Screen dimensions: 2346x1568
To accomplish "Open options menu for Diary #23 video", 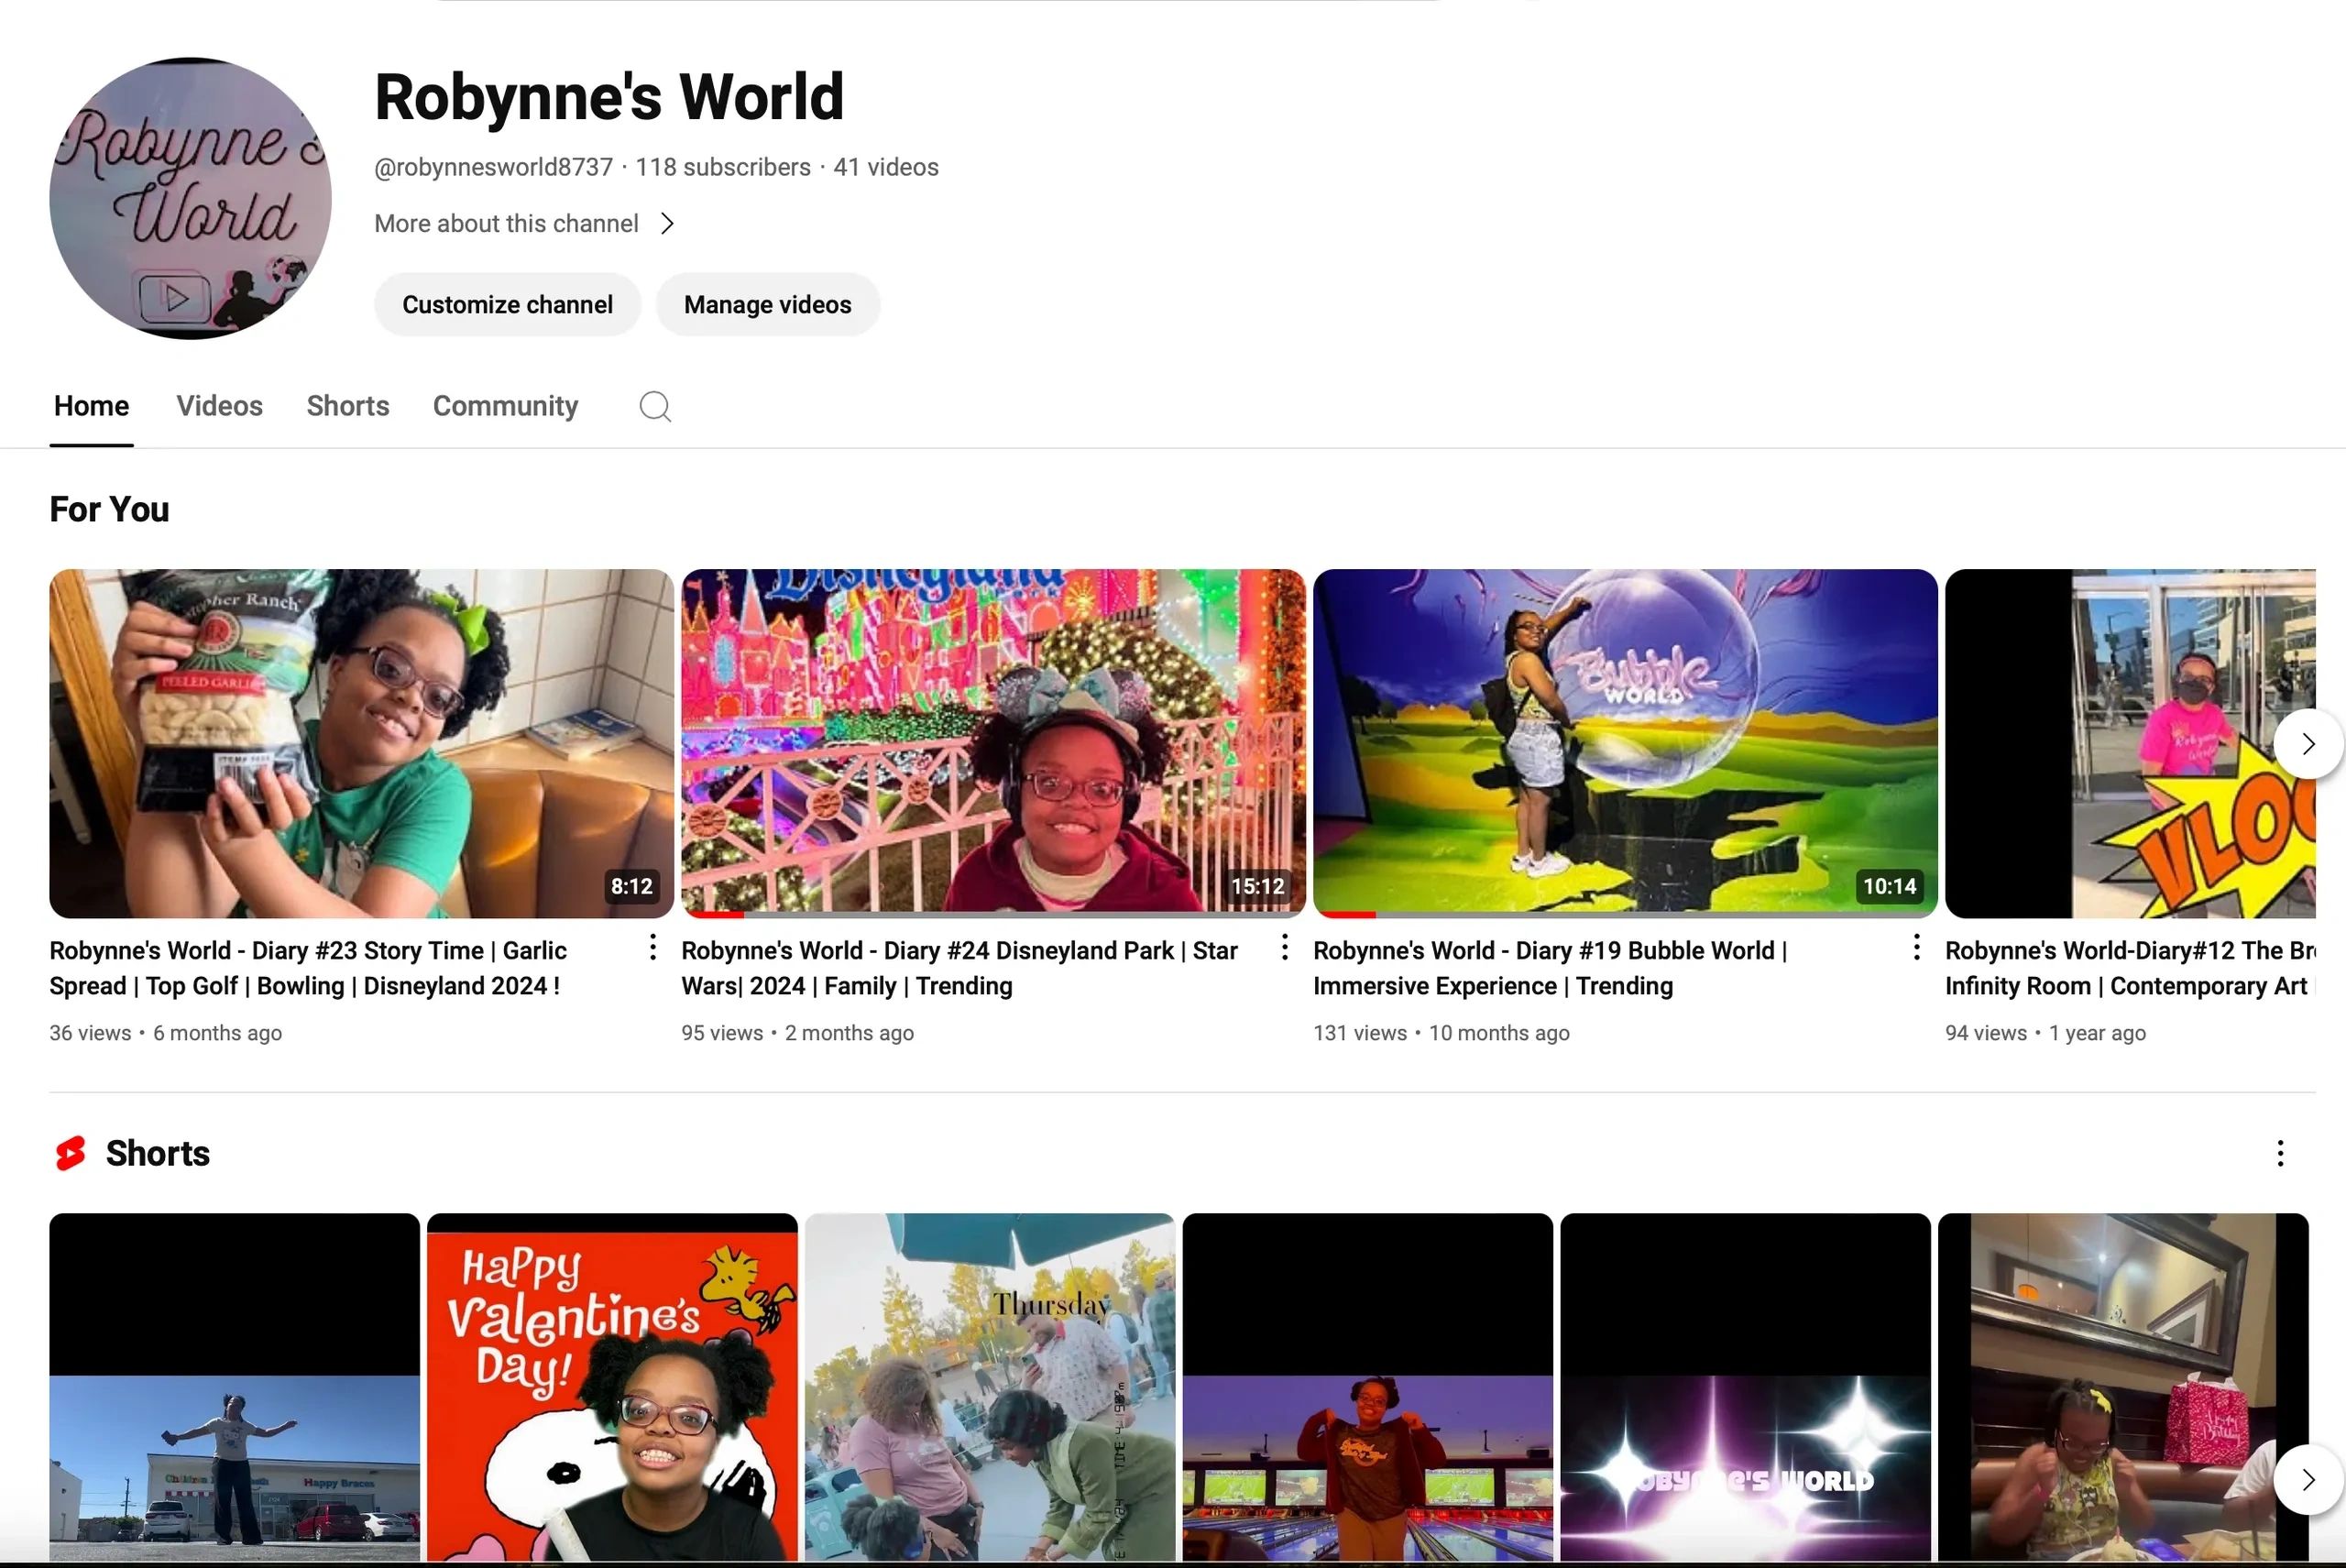I will (652, 946).
